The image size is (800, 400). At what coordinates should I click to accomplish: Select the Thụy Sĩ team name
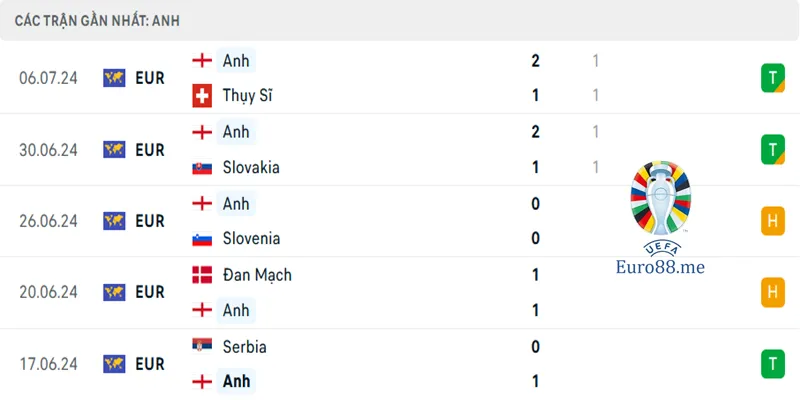pos(247,95)
